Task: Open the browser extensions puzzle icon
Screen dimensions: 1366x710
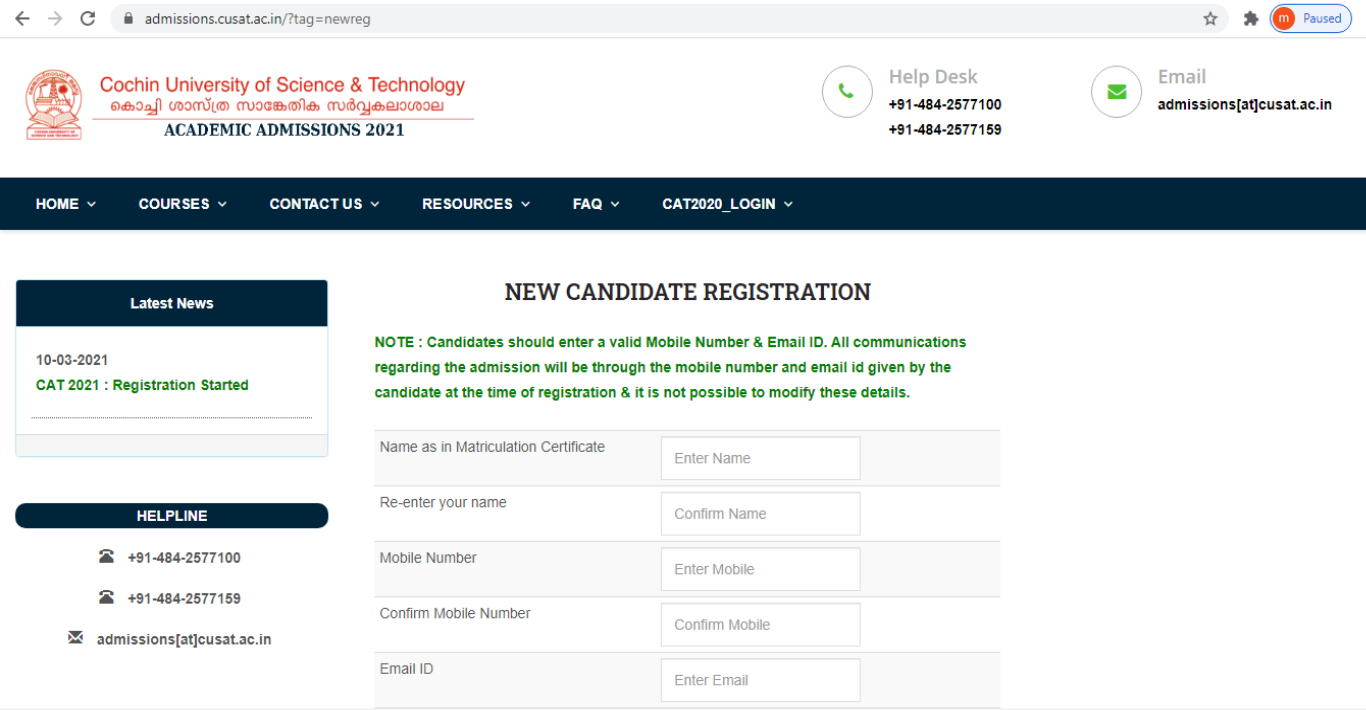Action: (x=1251, y=17)
